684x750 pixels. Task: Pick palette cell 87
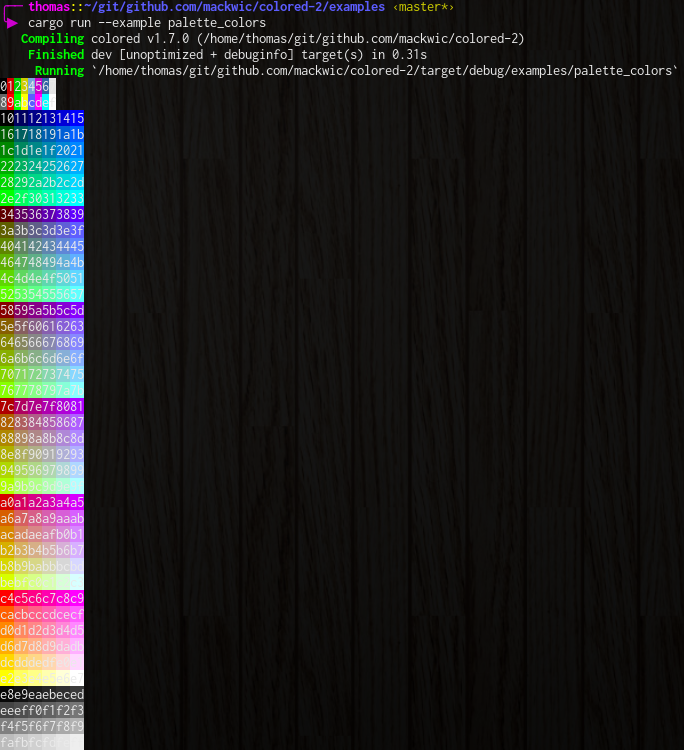77,422
